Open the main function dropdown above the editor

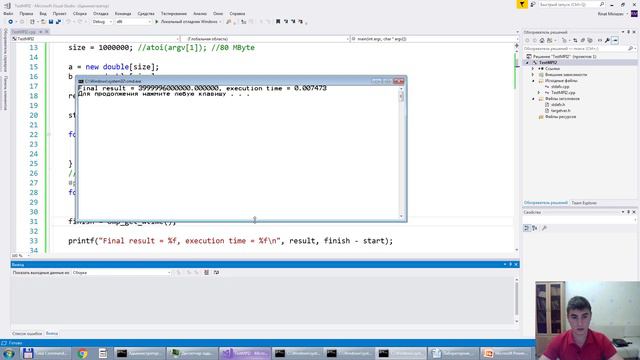pos(433,39)
